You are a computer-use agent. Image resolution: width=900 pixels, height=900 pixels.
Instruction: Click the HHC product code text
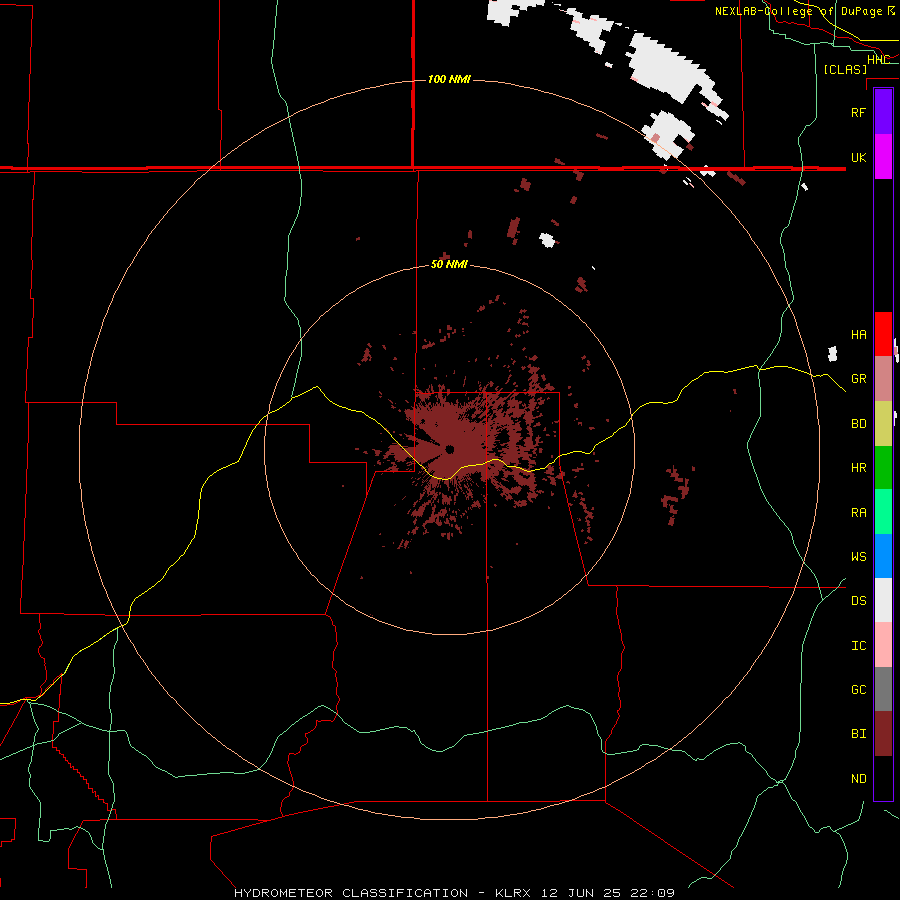tap(878, 59)
